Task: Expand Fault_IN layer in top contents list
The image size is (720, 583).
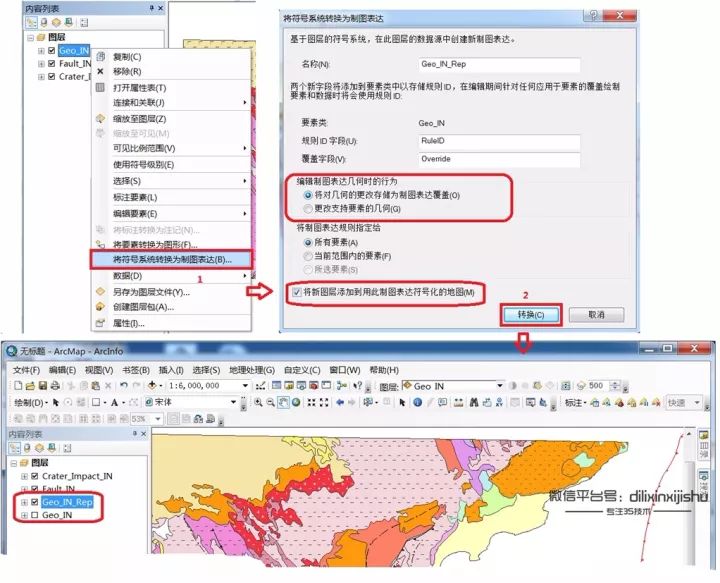Action: (41, 63)
